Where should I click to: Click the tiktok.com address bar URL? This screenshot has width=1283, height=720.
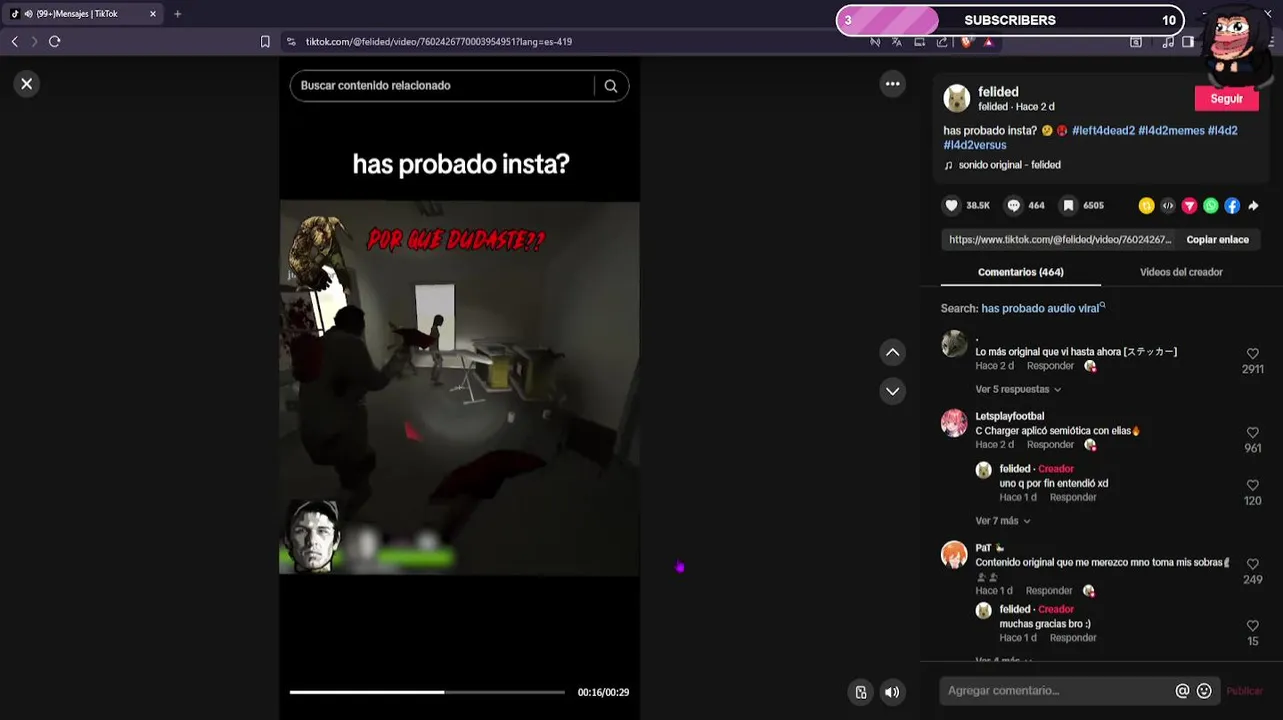coord(439,42)
